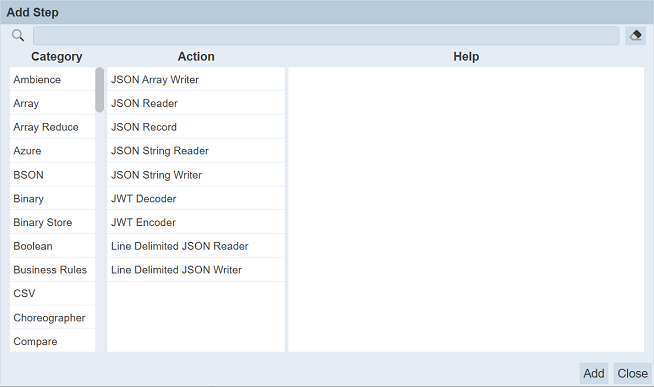Select the CSV category
Screen dimensions: 654x387
coord(53,294)
